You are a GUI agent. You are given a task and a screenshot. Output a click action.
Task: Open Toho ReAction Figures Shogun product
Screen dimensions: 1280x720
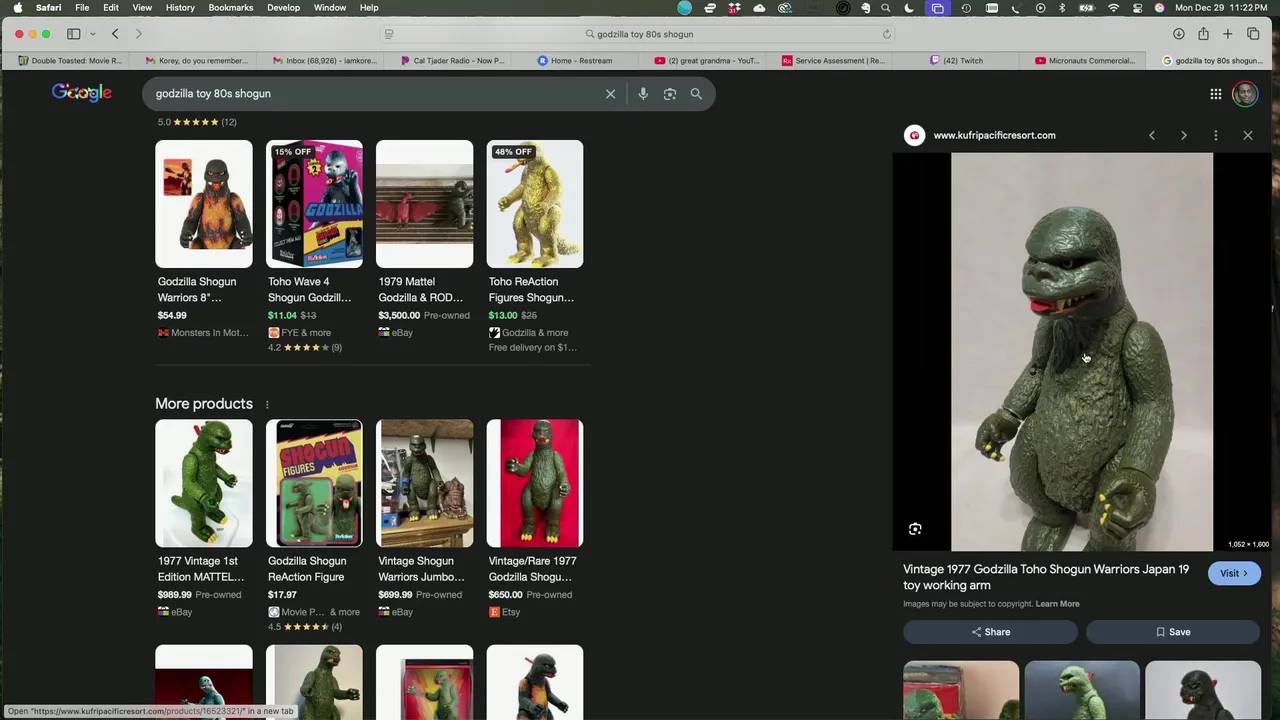tap(534, 247)
